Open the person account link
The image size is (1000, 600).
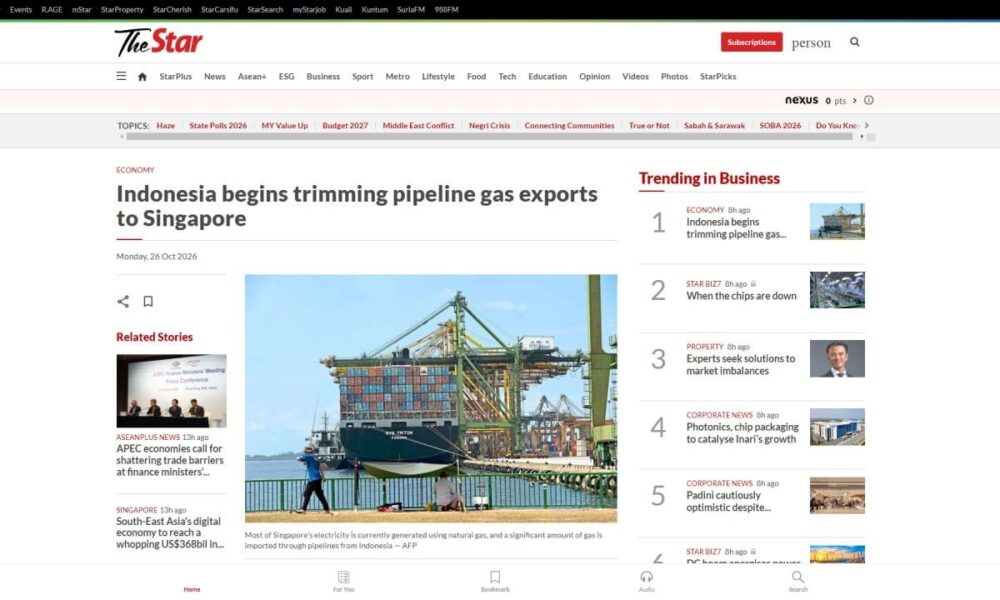811,43
